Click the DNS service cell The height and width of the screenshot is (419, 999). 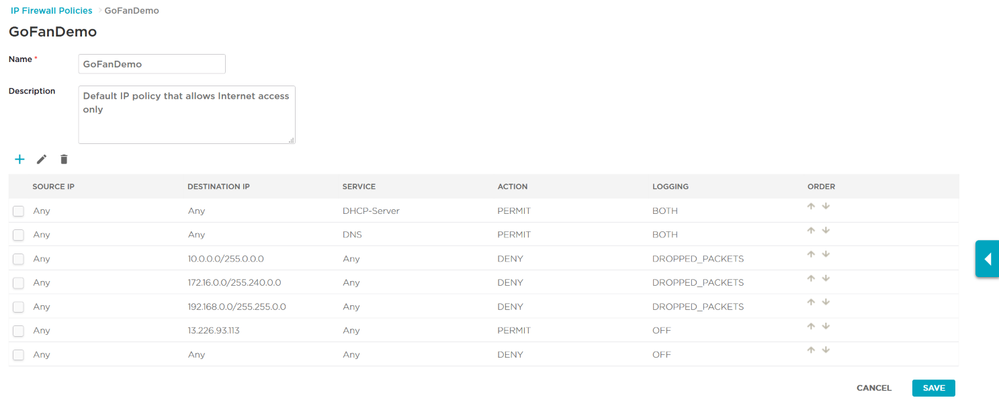pos(352,235)
